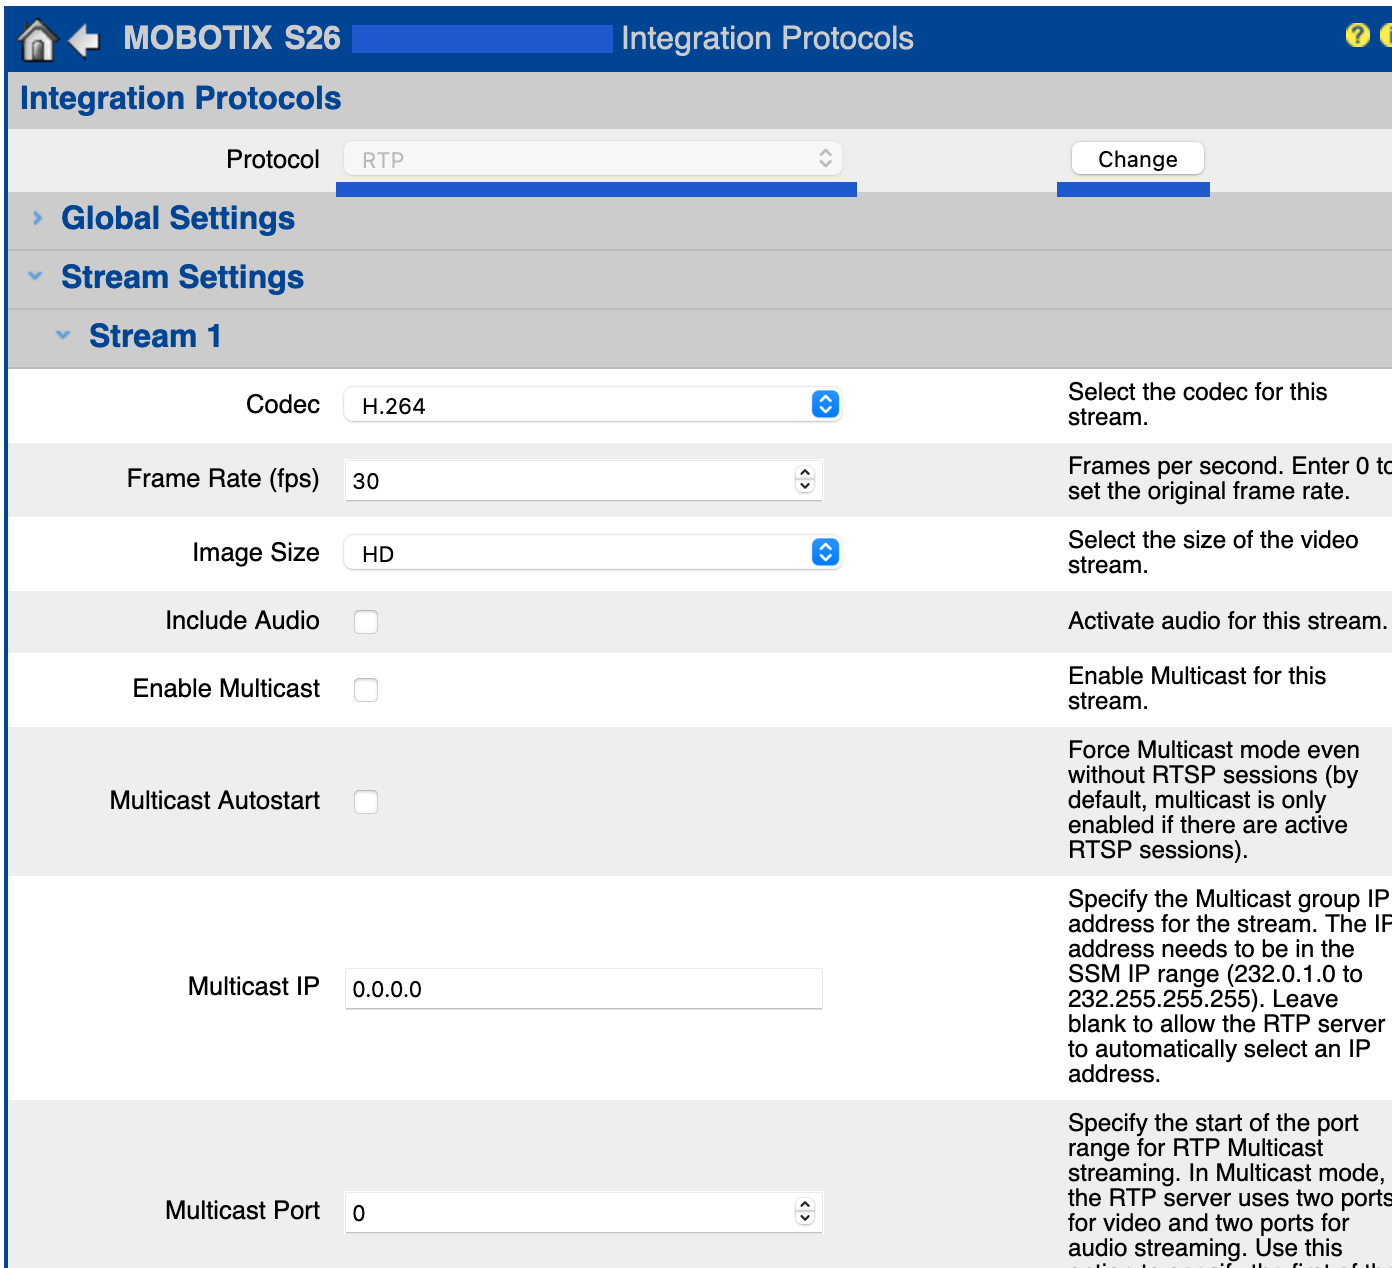Click the home icon in header
This screenshot has height=1268, width=1392.
[x=38, y=40]
